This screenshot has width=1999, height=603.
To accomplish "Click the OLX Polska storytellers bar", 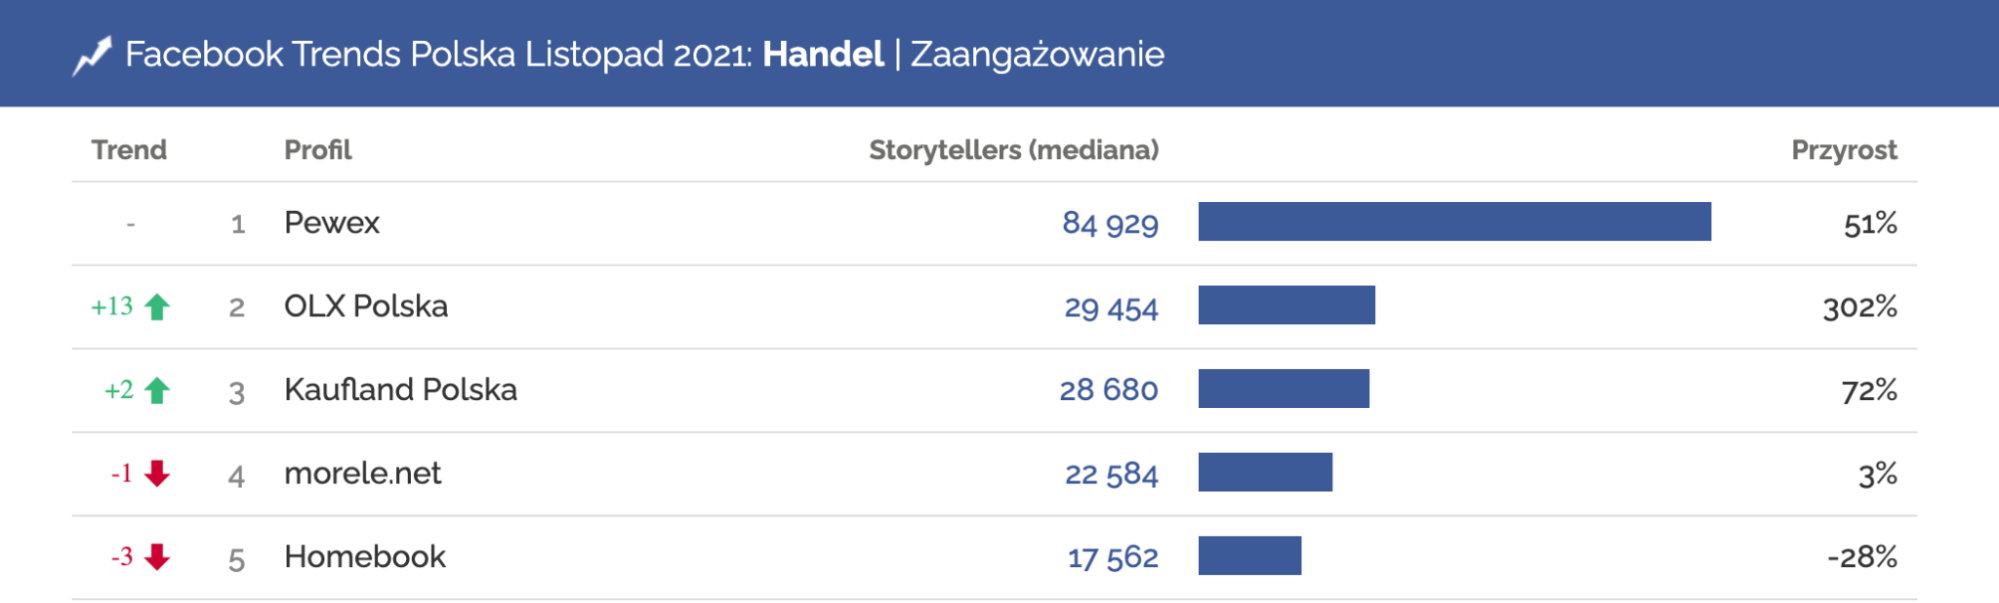I will point(1286,305).
